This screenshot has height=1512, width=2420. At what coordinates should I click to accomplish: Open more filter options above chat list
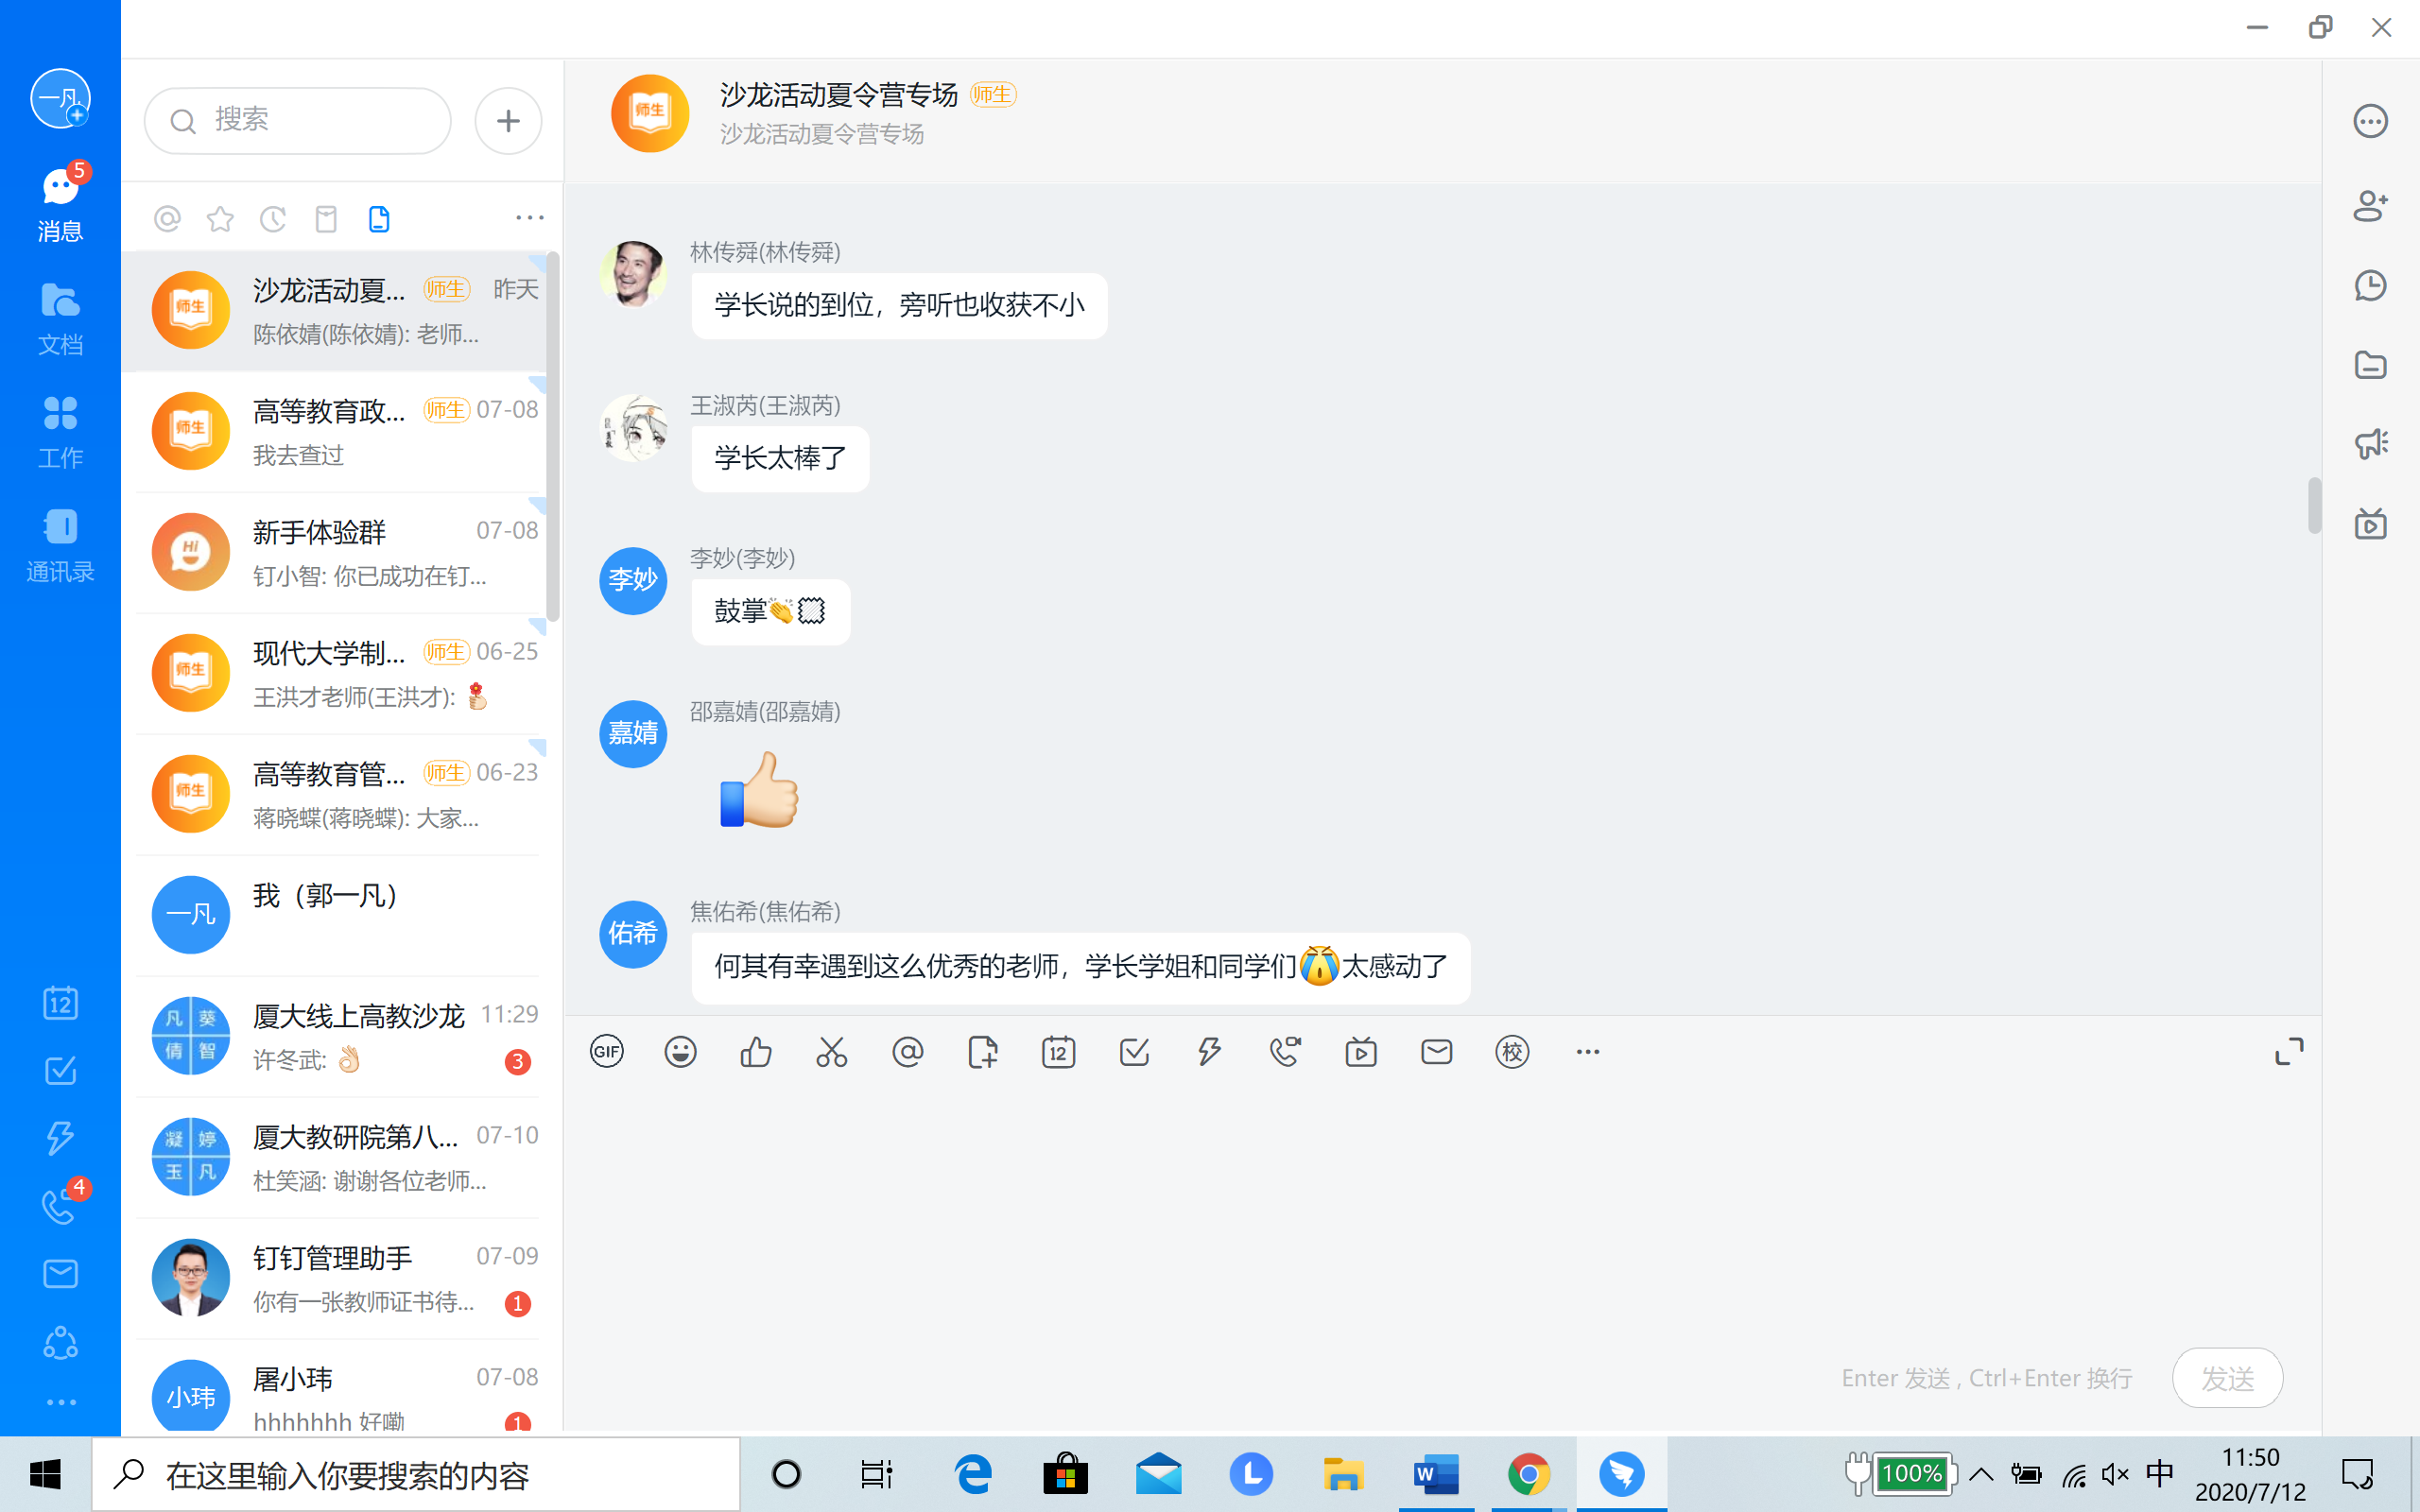tap(529, 218)
